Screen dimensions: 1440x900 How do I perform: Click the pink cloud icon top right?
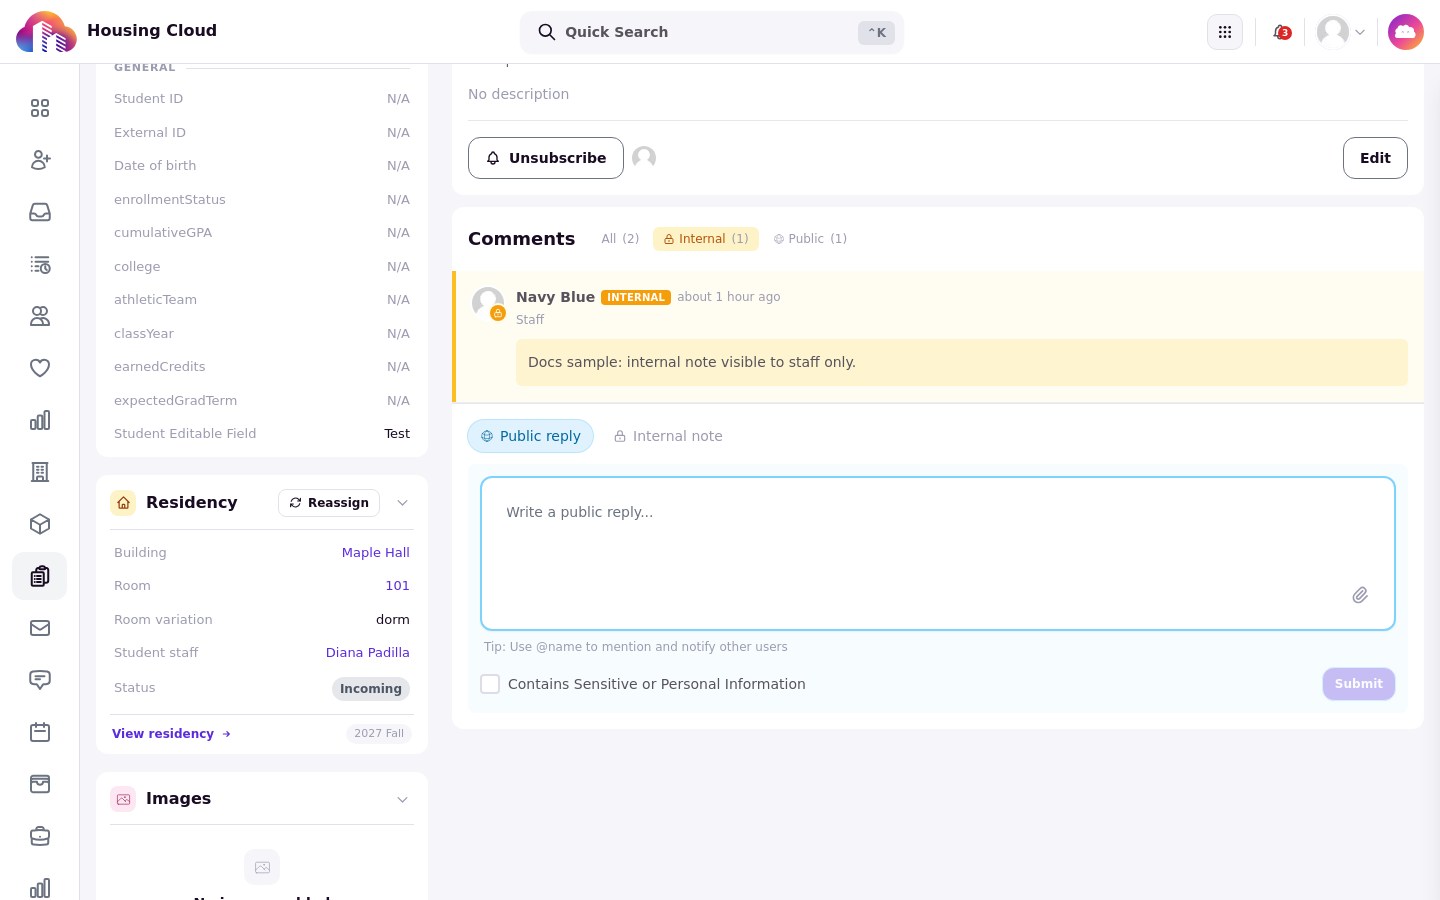tap(1406, 32)
